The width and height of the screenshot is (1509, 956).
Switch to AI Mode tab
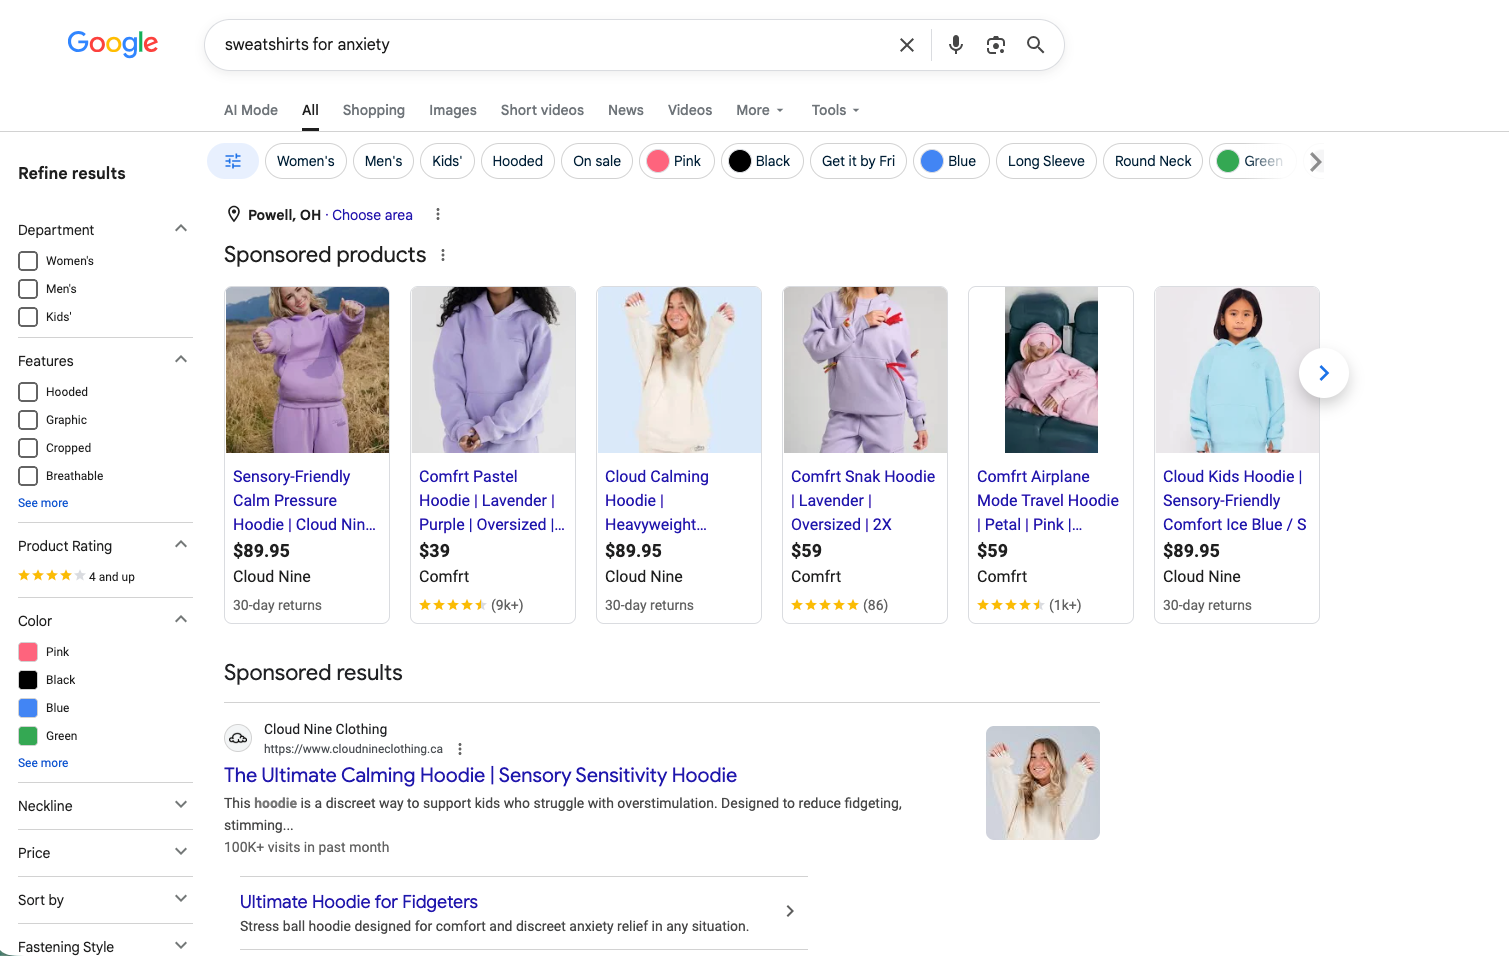pos(251,110)
